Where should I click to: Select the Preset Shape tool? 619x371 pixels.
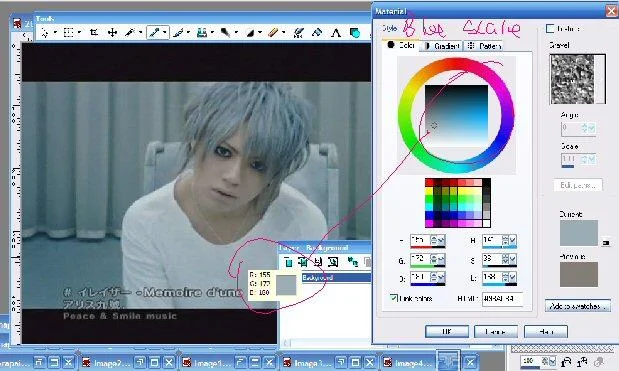355,32
